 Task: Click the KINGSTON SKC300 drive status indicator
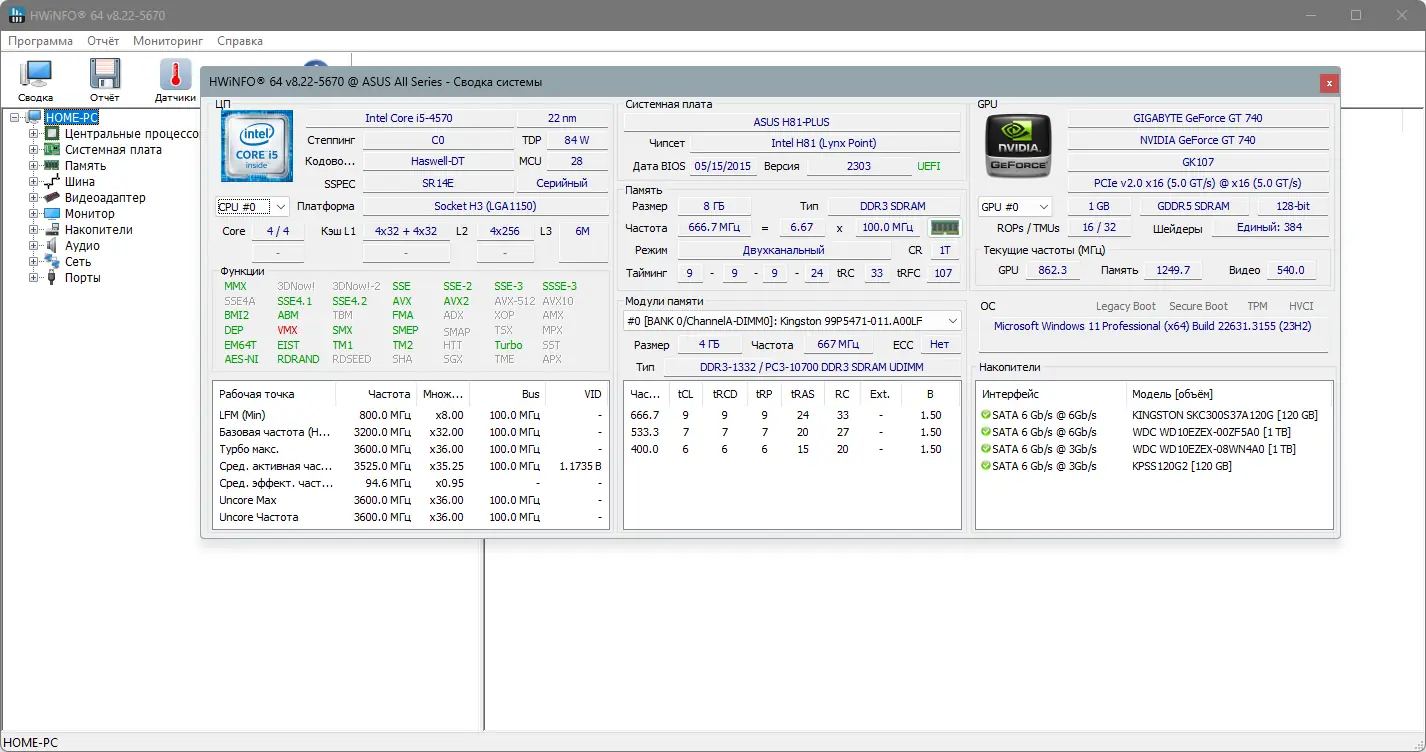click(987, 415)
